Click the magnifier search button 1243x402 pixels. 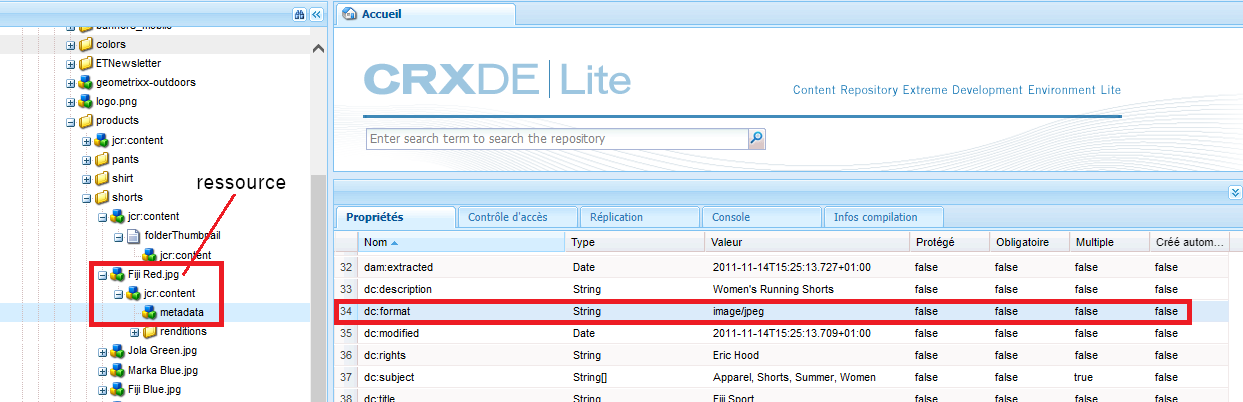[757, 138]
